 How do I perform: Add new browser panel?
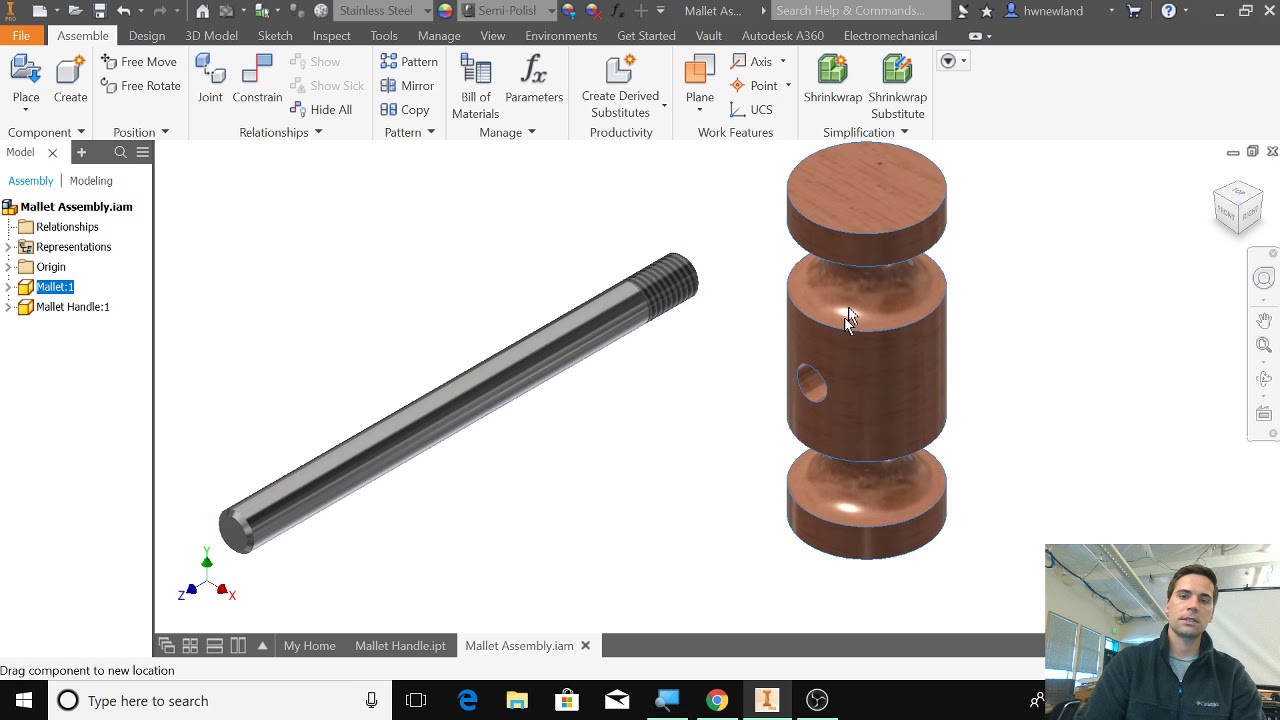pyautogui.click(x=81, y=152)
